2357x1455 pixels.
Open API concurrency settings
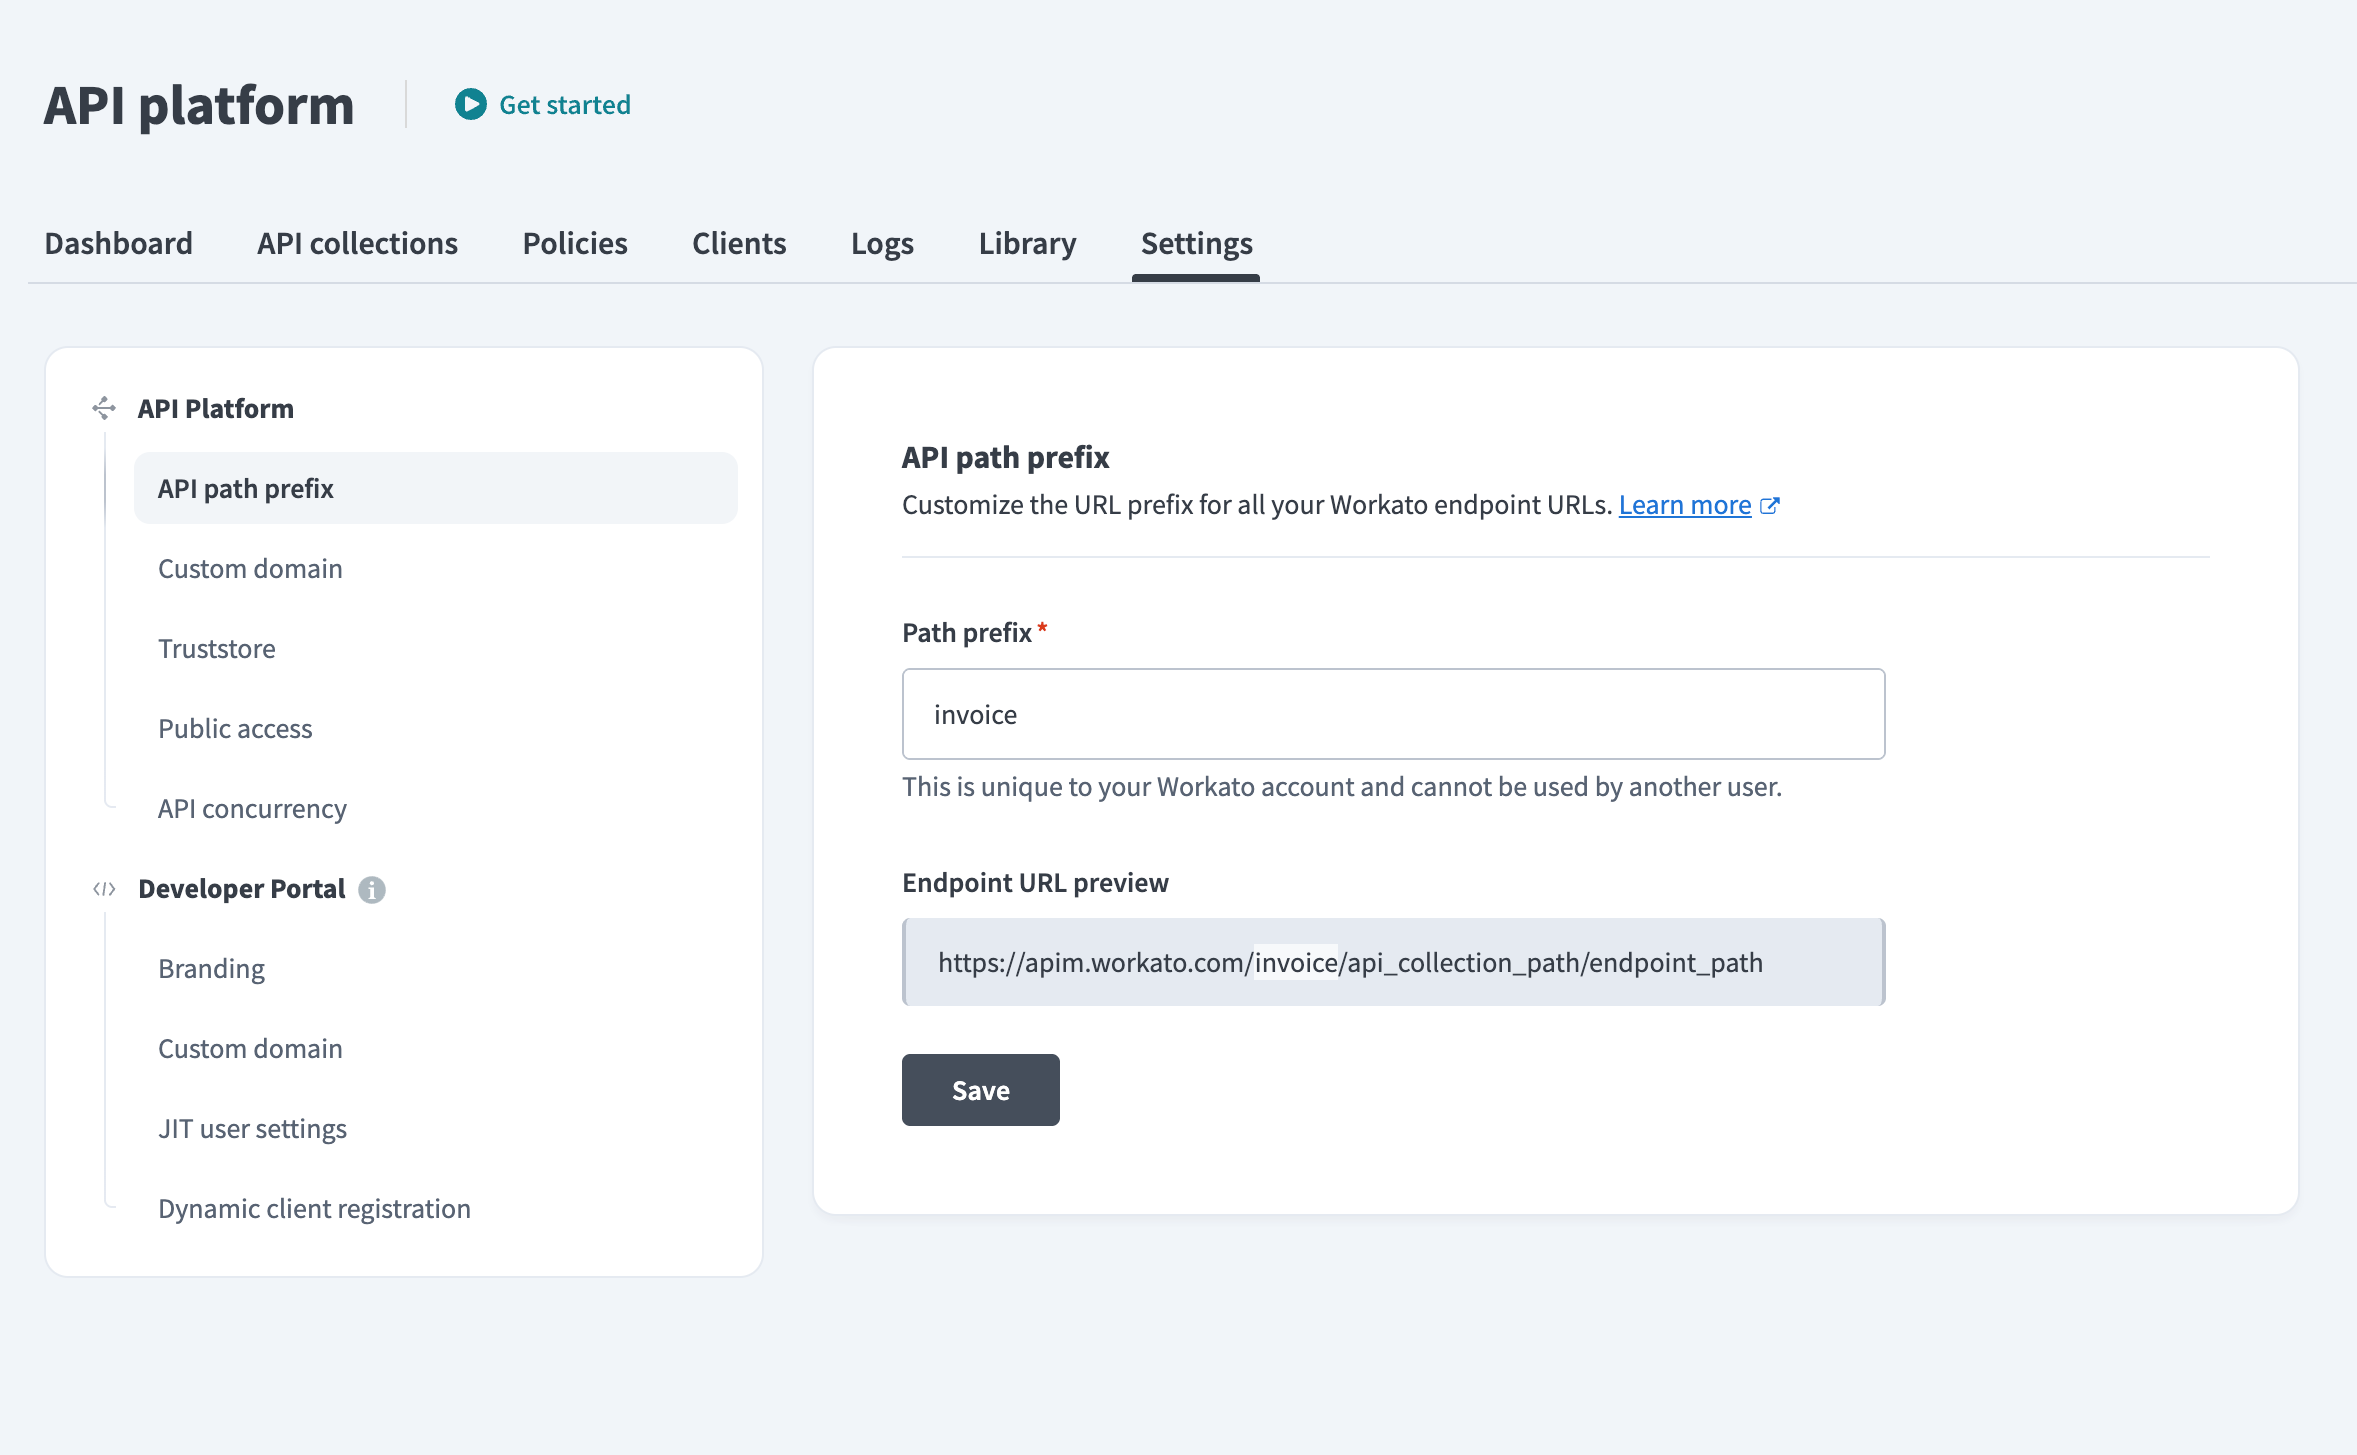point(252,808)
